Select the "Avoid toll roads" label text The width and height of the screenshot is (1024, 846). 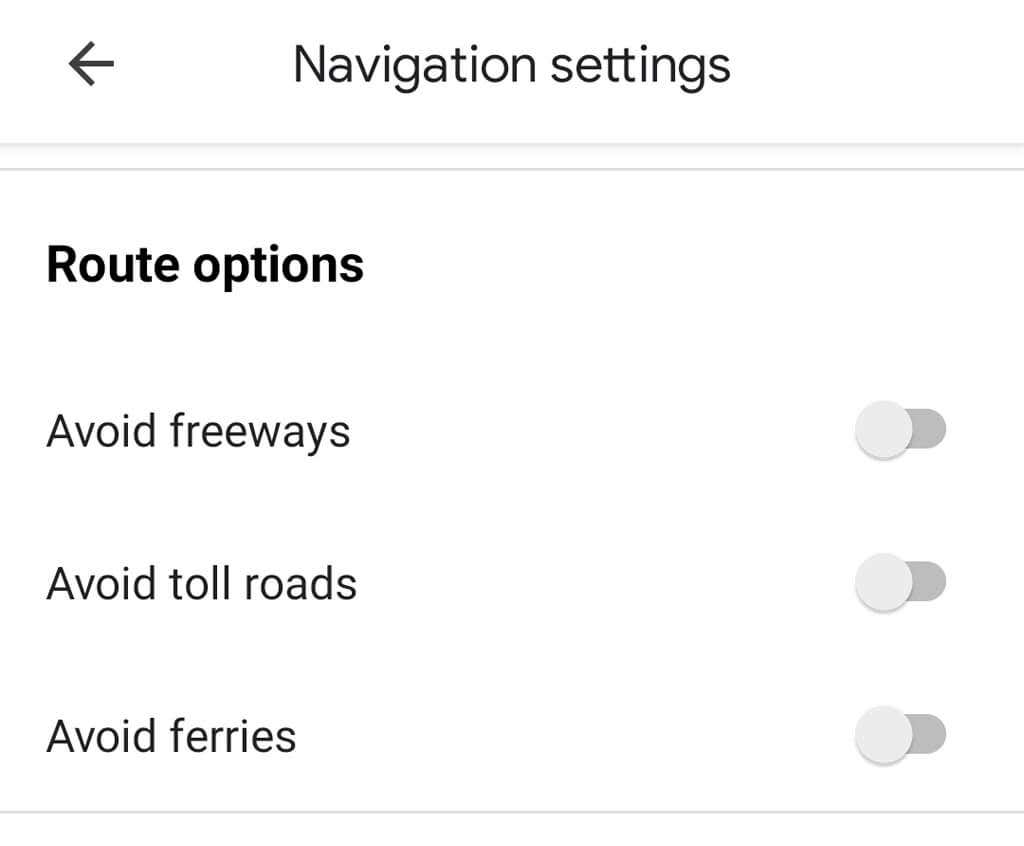click(x=201, y=584)
